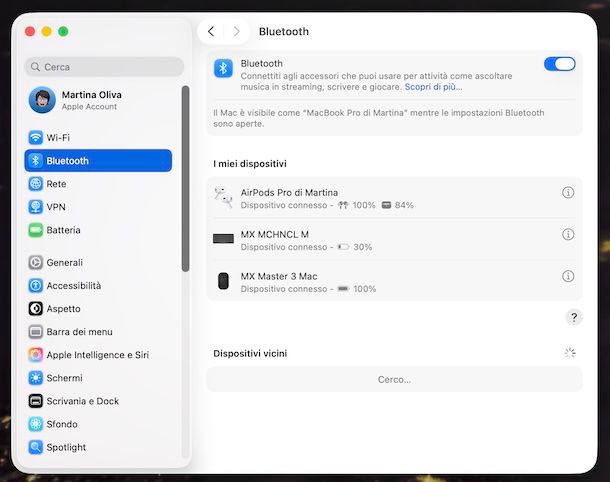Click the MX MCHNCL M keyboard icon
This screenshot has height=482, width=610.
click(223, 238)
